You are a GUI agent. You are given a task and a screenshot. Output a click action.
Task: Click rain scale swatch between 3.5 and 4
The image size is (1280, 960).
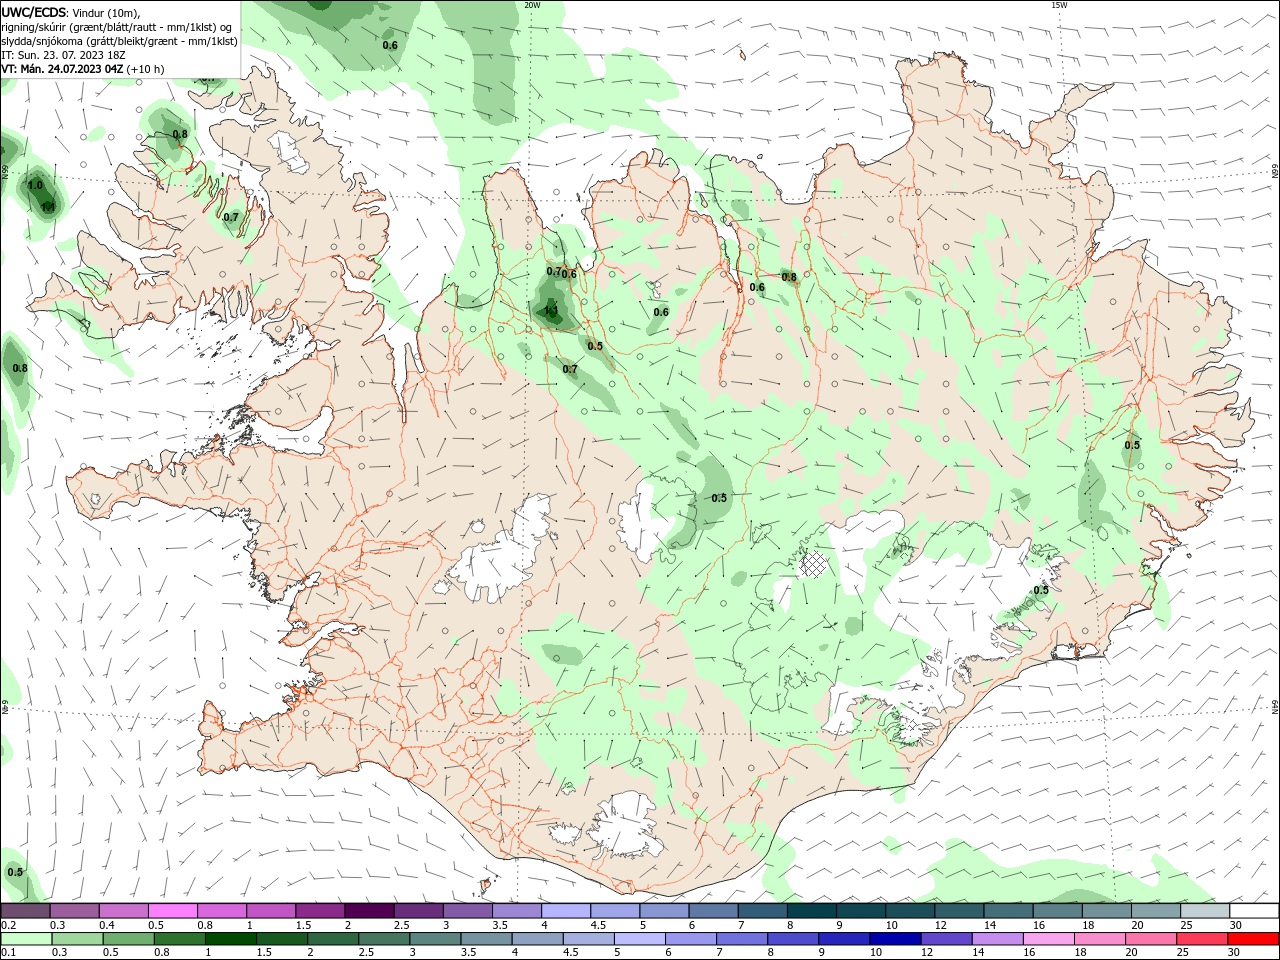[x=486, y=938]
